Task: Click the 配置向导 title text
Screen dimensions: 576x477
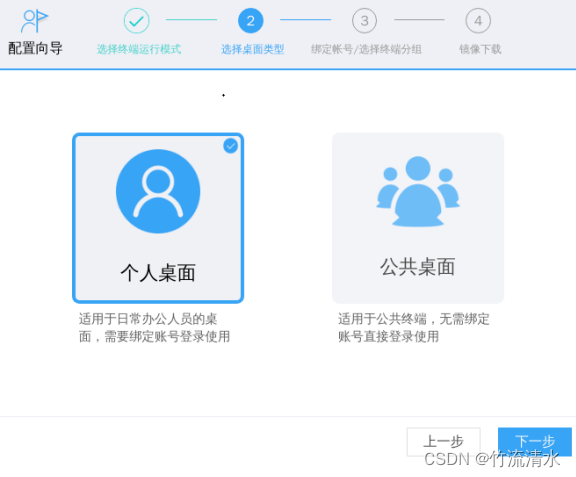Action: pos(35,49)
